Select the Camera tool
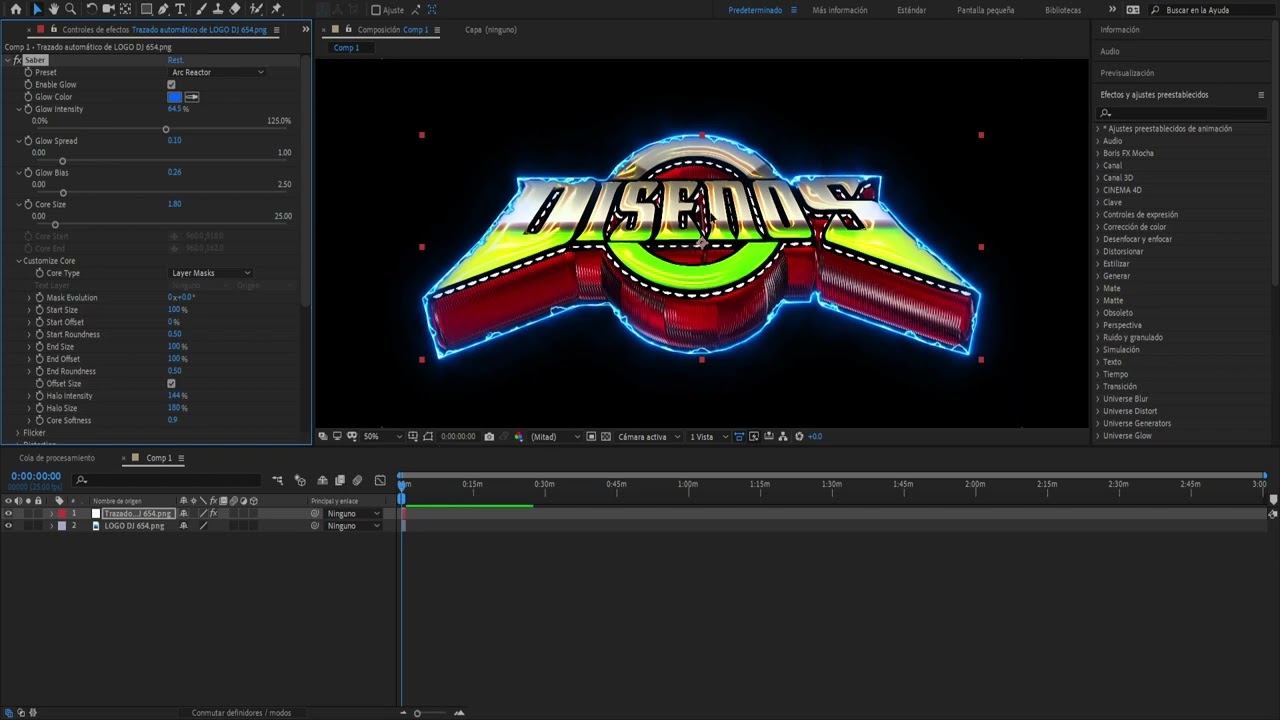The image size is (1280, 720). coord(108,9)
